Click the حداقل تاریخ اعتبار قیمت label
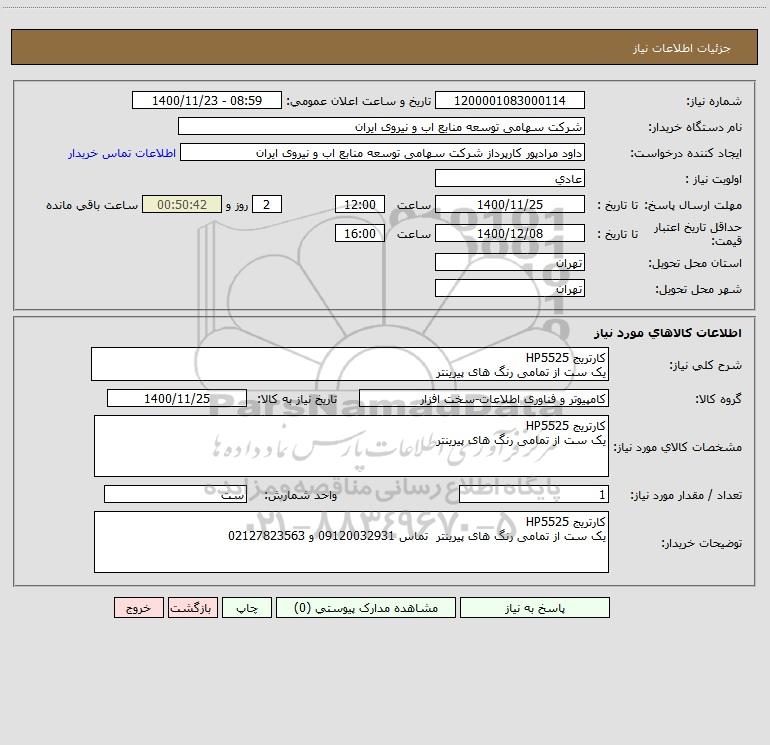This screenshot has height=745, width=770. click(x=698, y=234)
